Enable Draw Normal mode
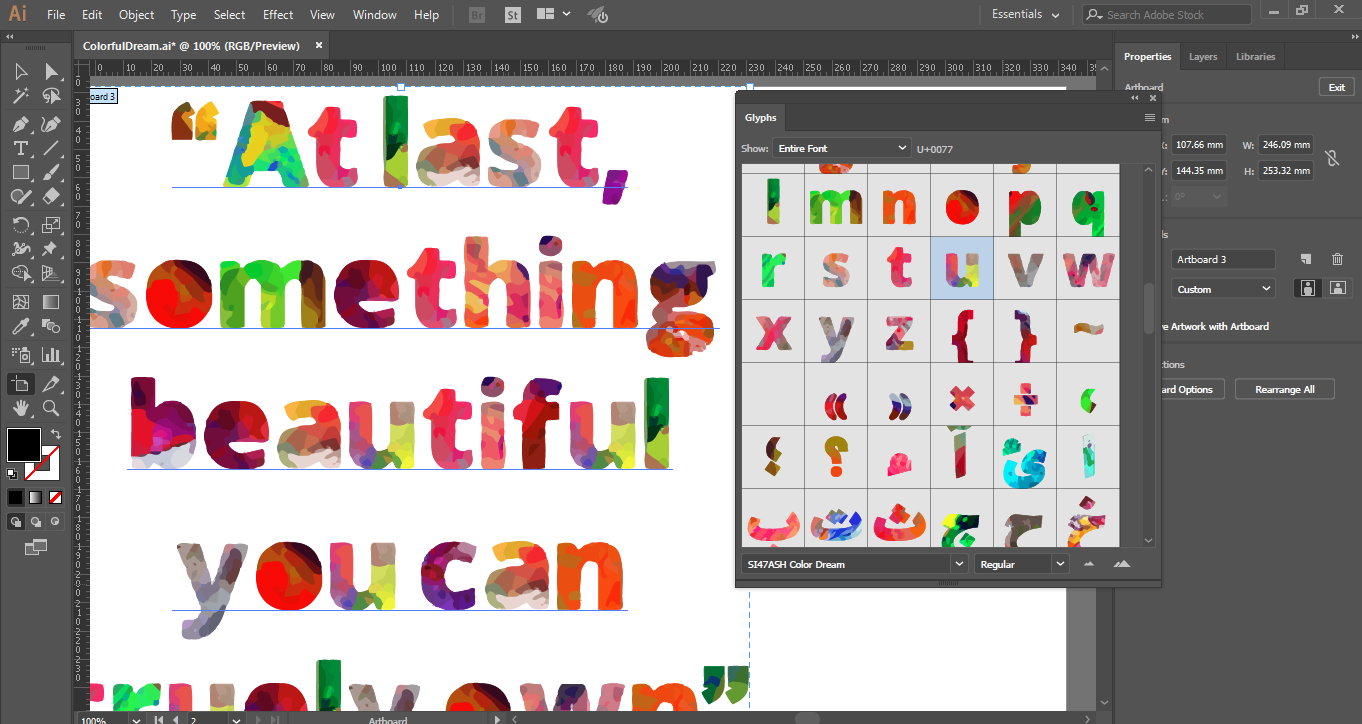This screenshot has width=1362, height=724. point(16,521)
